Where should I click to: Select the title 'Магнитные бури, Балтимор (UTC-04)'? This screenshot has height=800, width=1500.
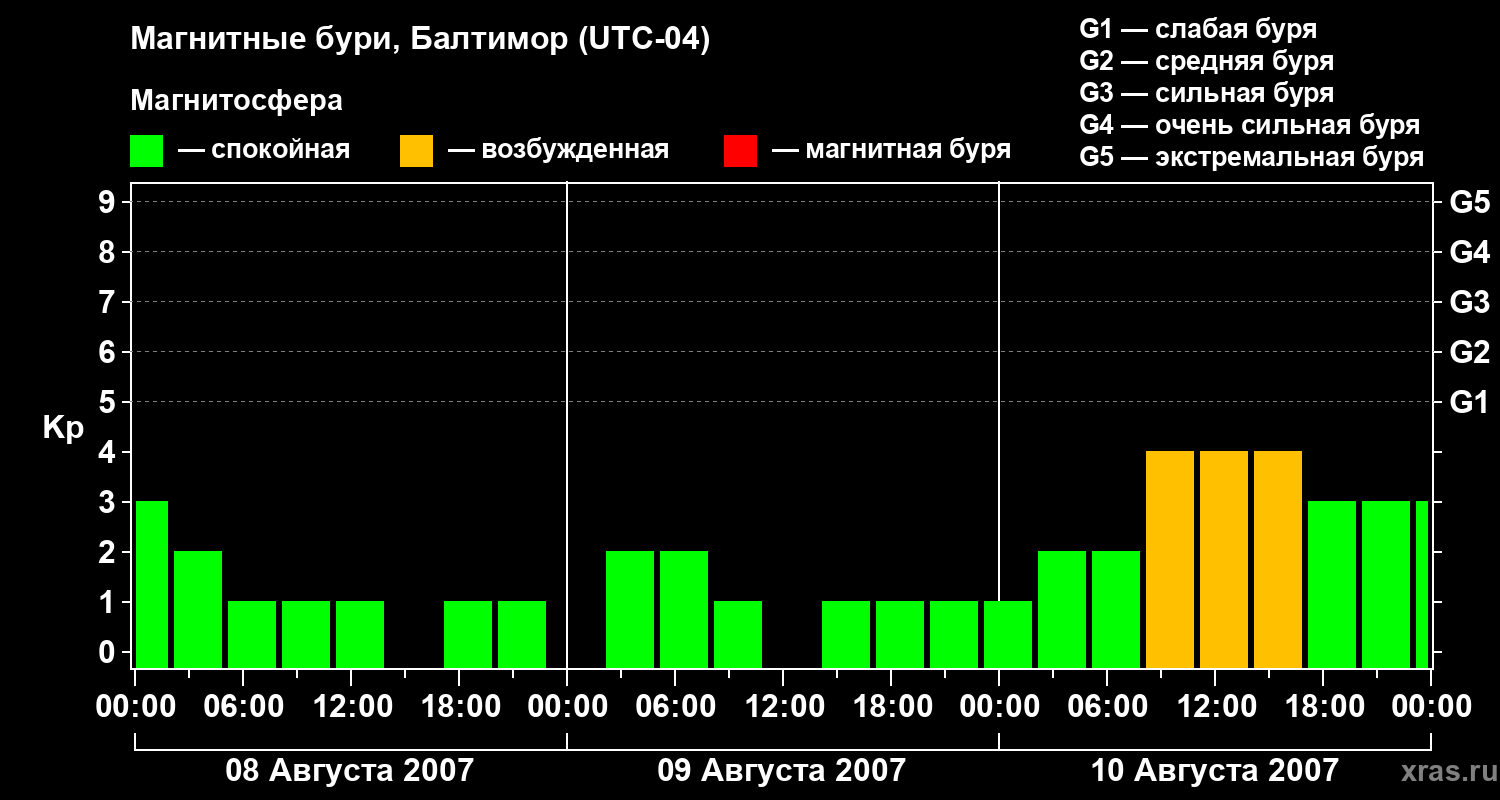tap(420, 41)
